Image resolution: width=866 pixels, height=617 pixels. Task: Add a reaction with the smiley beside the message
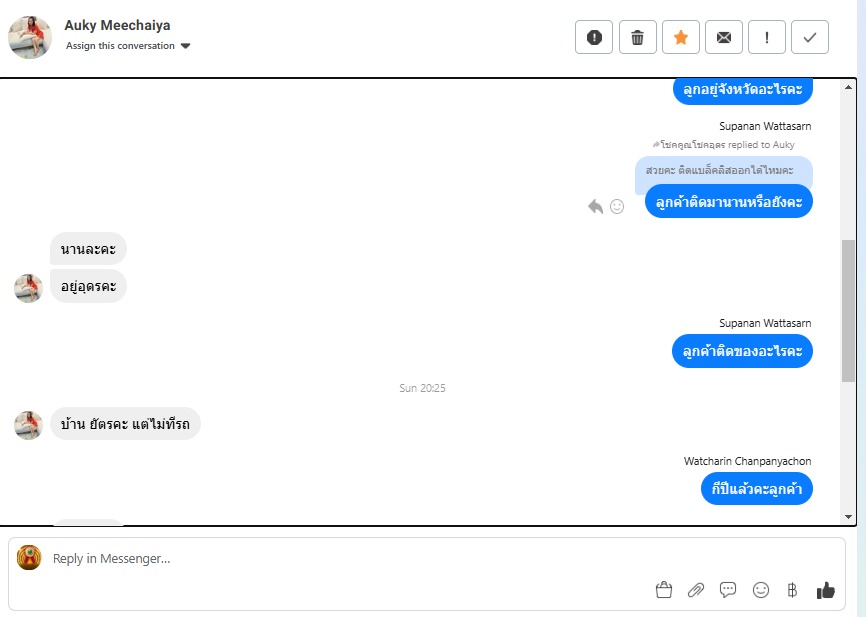pos(617,207)
